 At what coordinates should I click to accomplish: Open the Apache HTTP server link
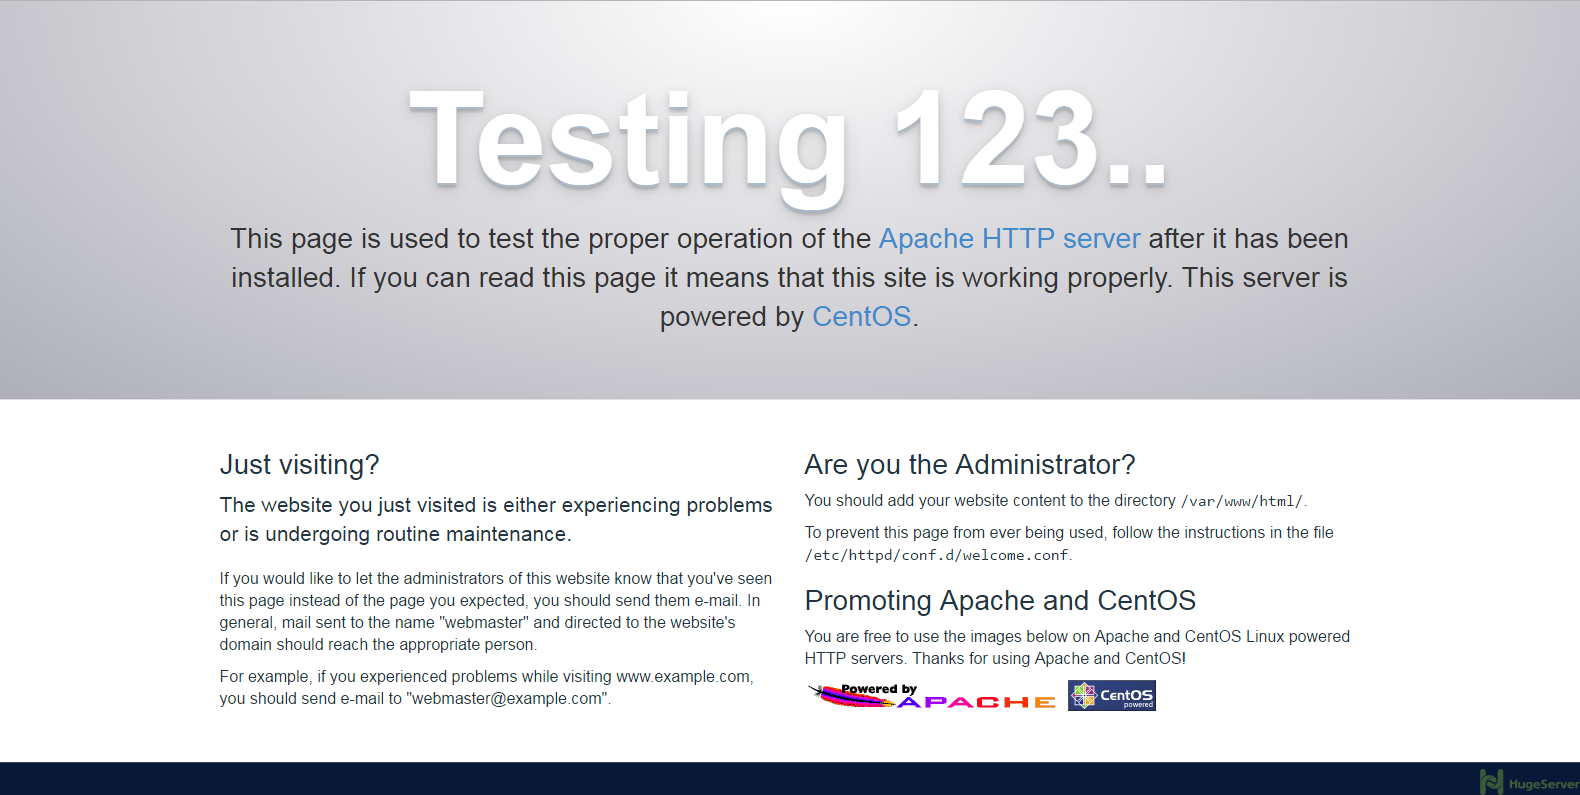1009,239
